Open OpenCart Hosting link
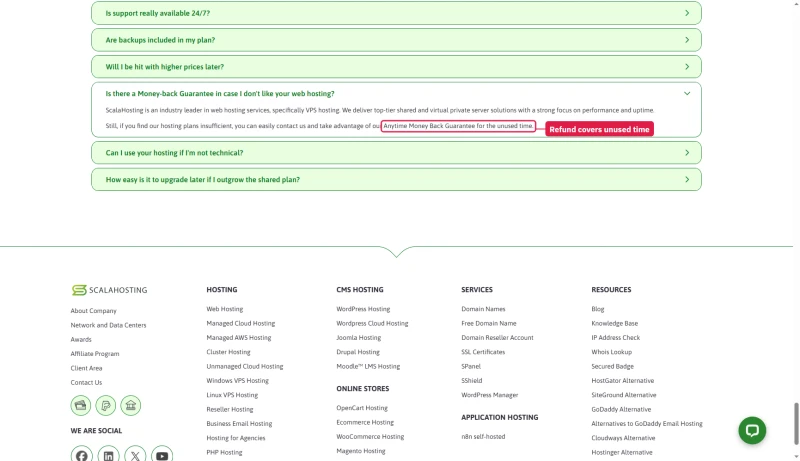This screenshot has height=461, width=800. point(362,408)
